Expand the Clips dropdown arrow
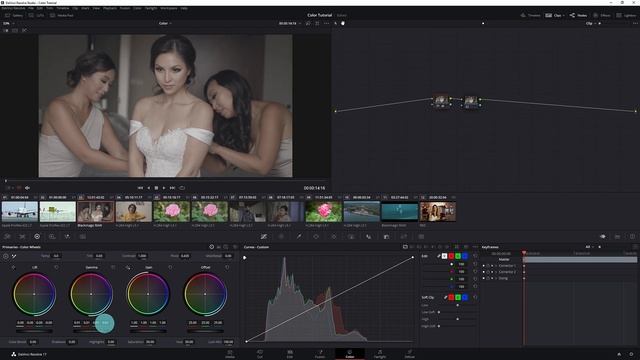 click(564, 16)
